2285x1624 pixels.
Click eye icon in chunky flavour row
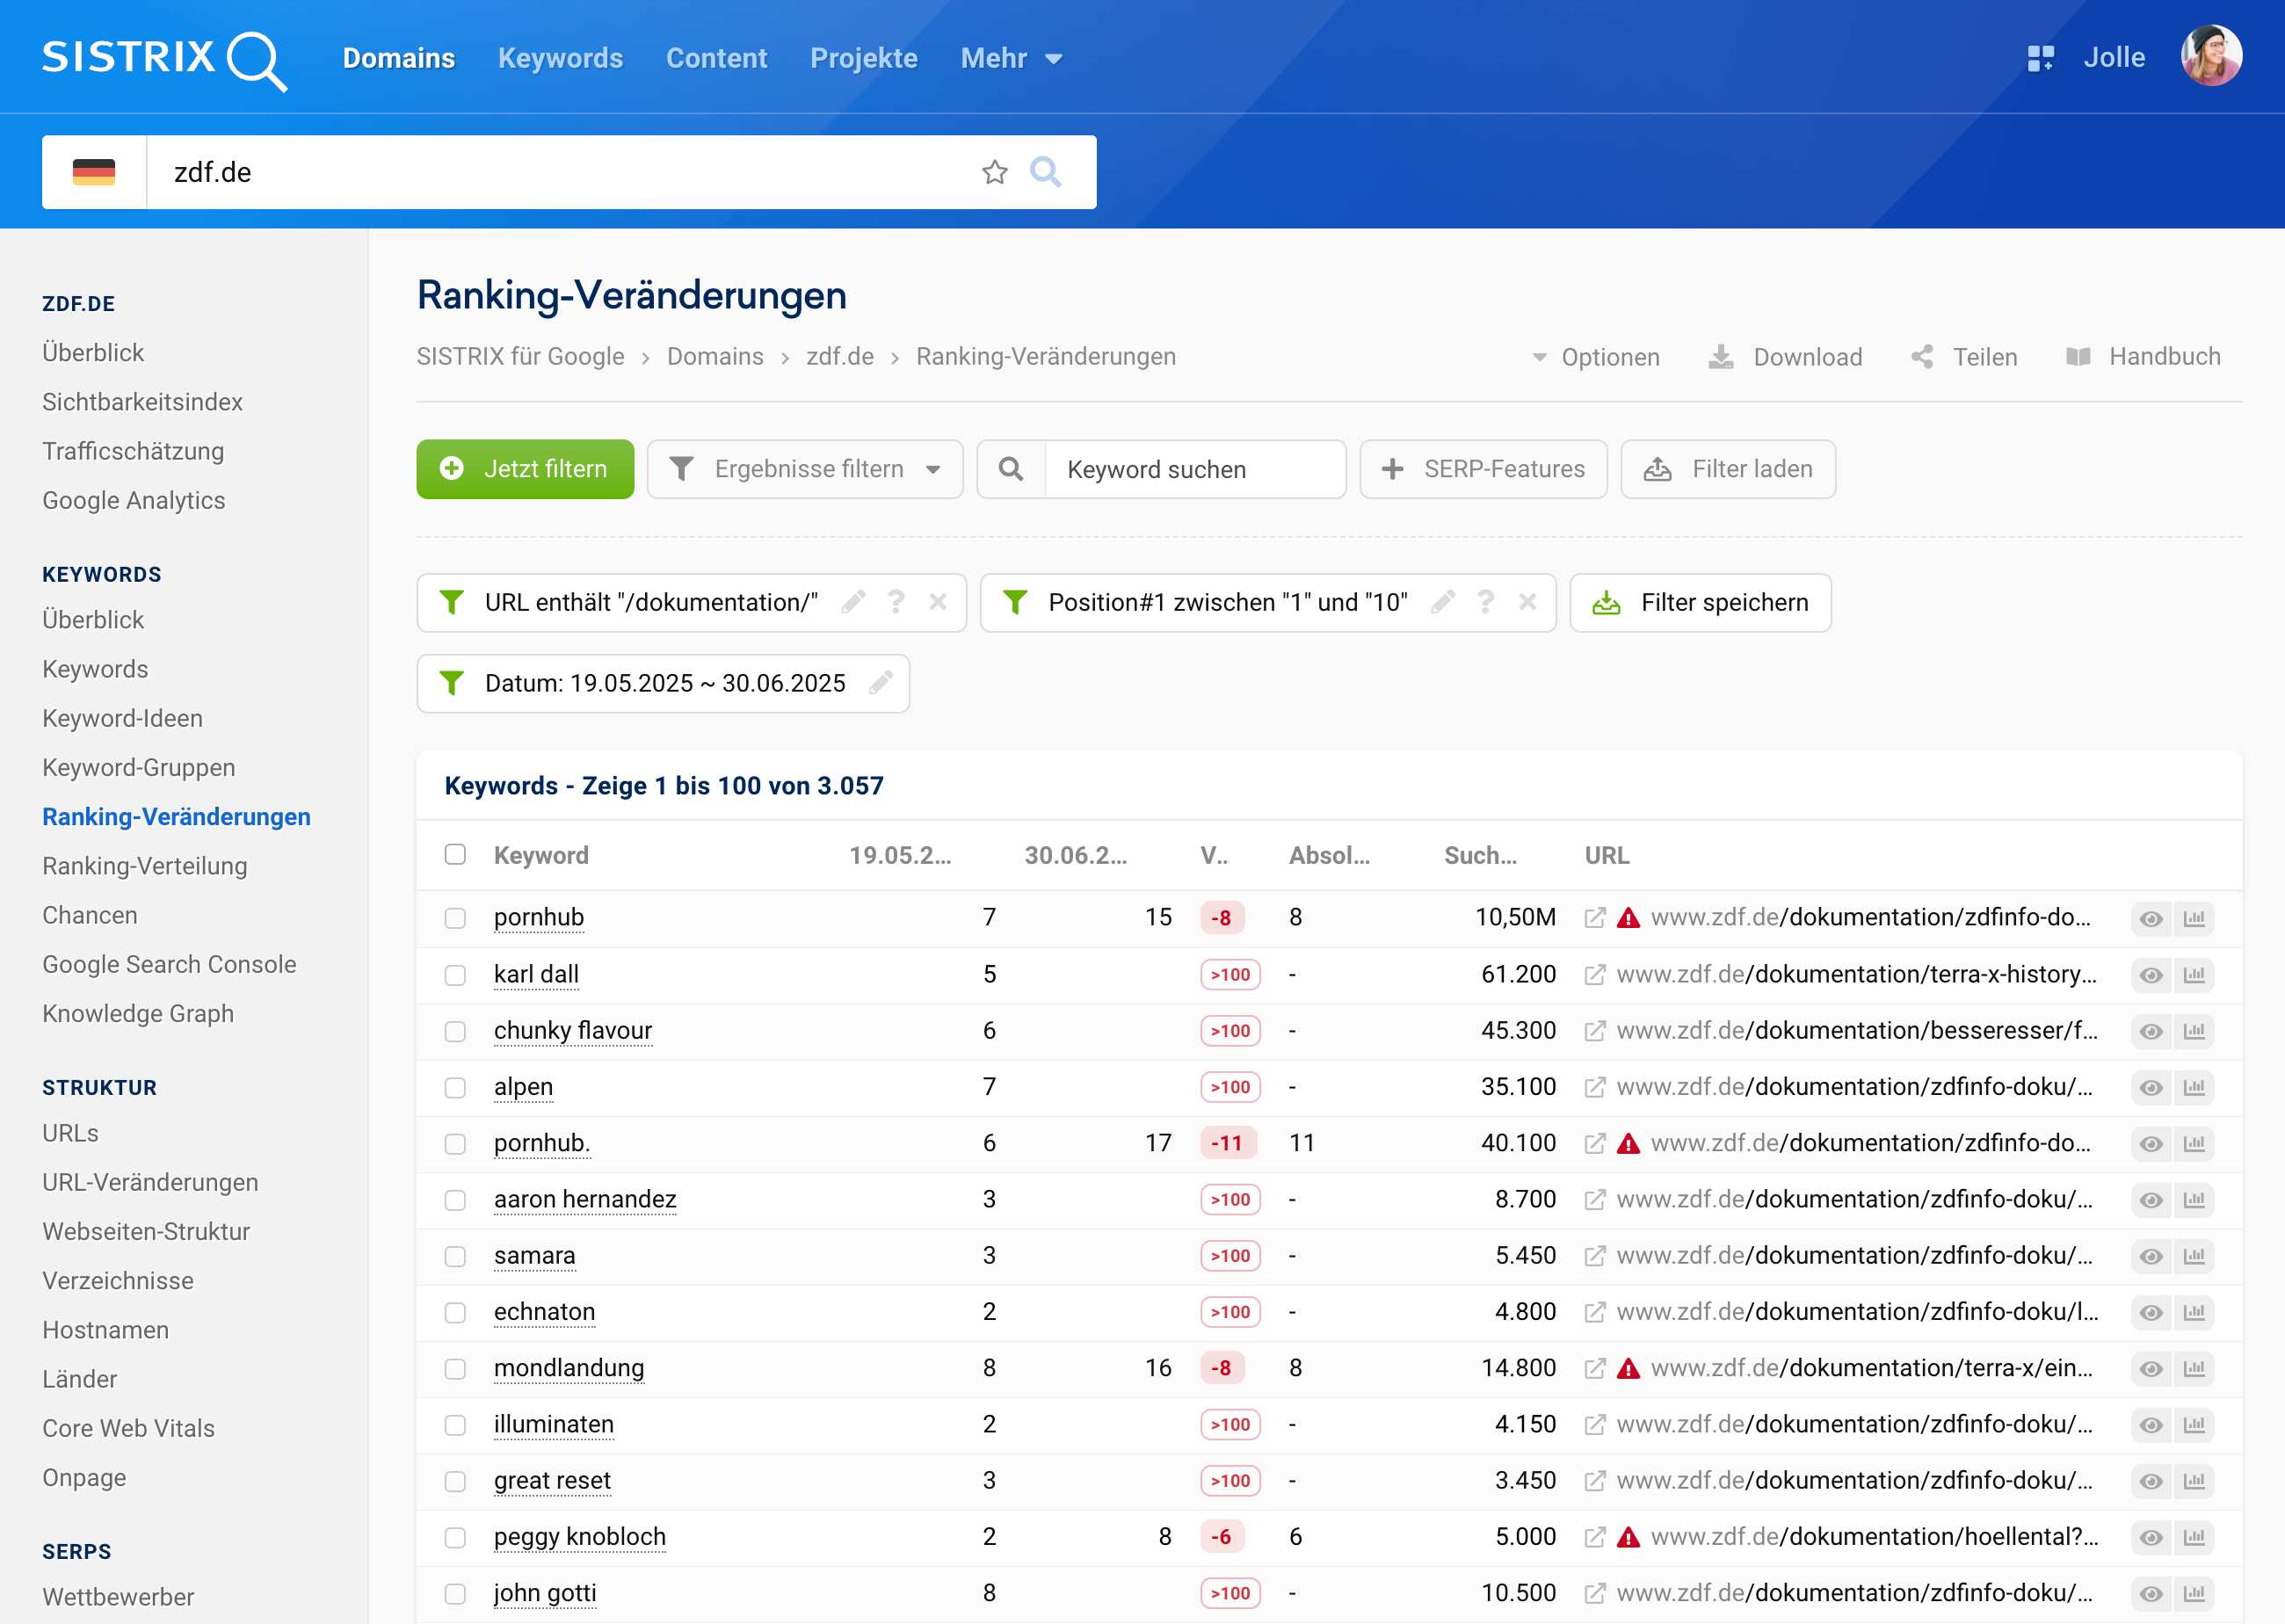(2151, 1031)
